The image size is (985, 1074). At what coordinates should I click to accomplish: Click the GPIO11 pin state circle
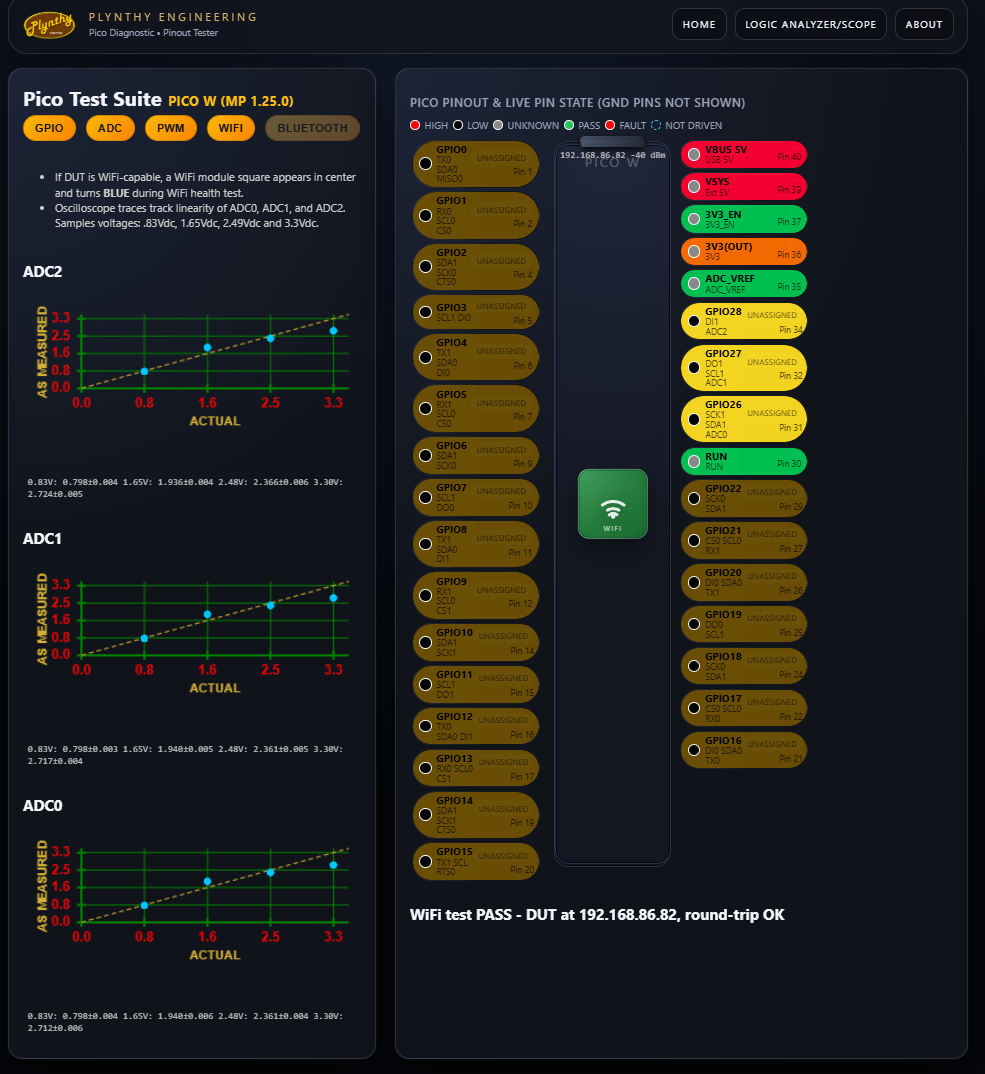click(425, 684)
